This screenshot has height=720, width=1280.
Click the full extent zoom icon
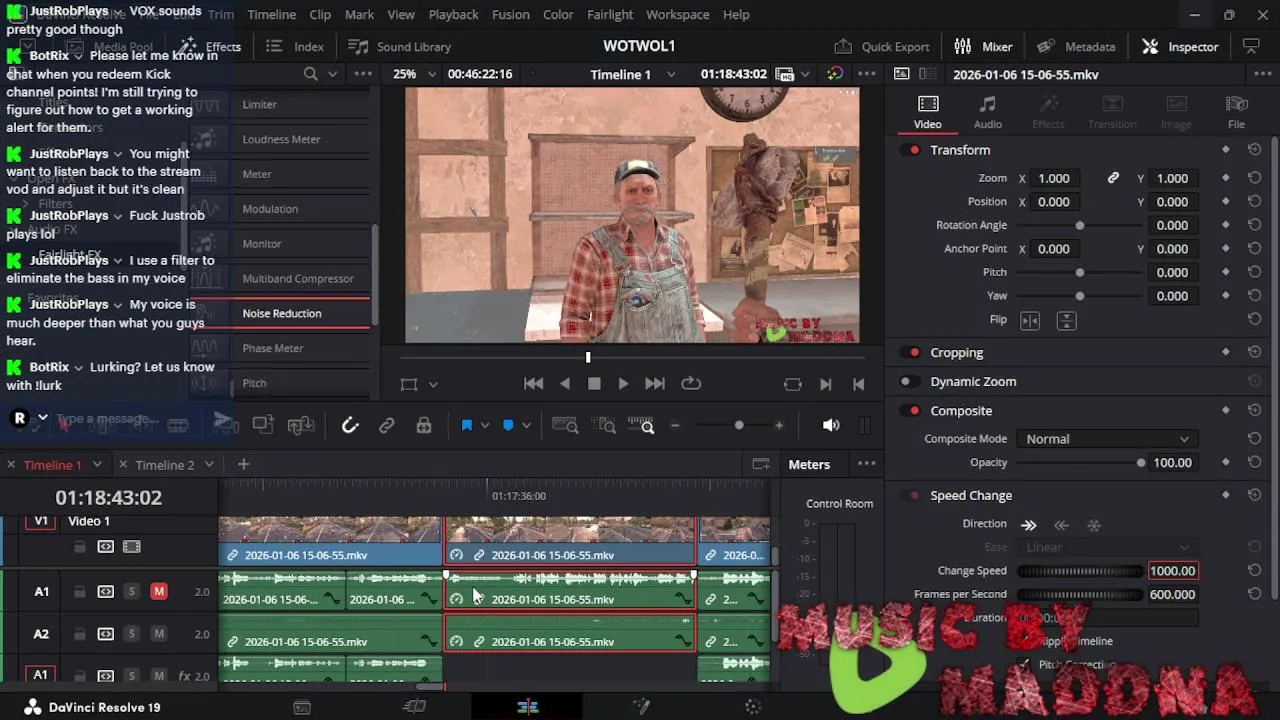coord(565,426)
